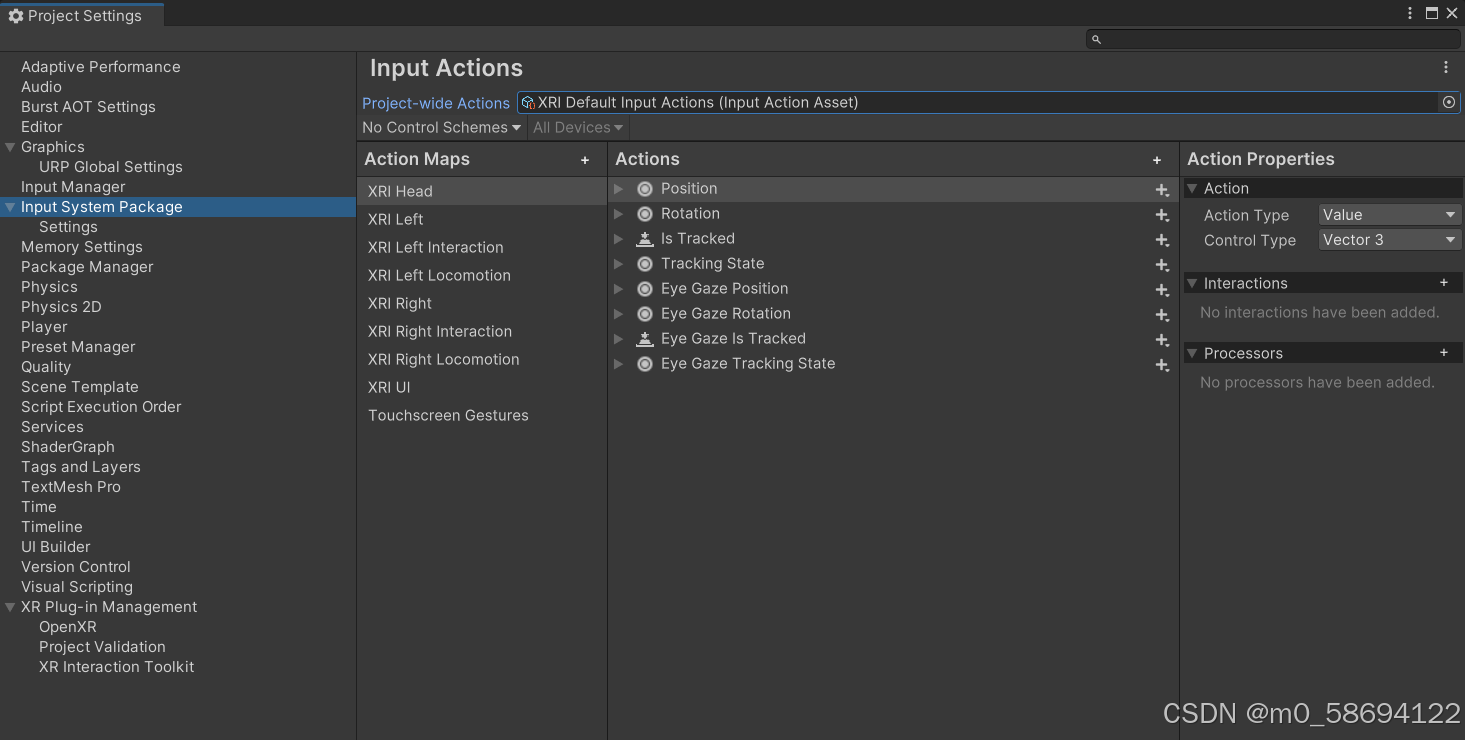Screen dimensions: 1465x740
Task: Collapse the Processors section header
Action: pyautogui.click(x=1192, y=353)
